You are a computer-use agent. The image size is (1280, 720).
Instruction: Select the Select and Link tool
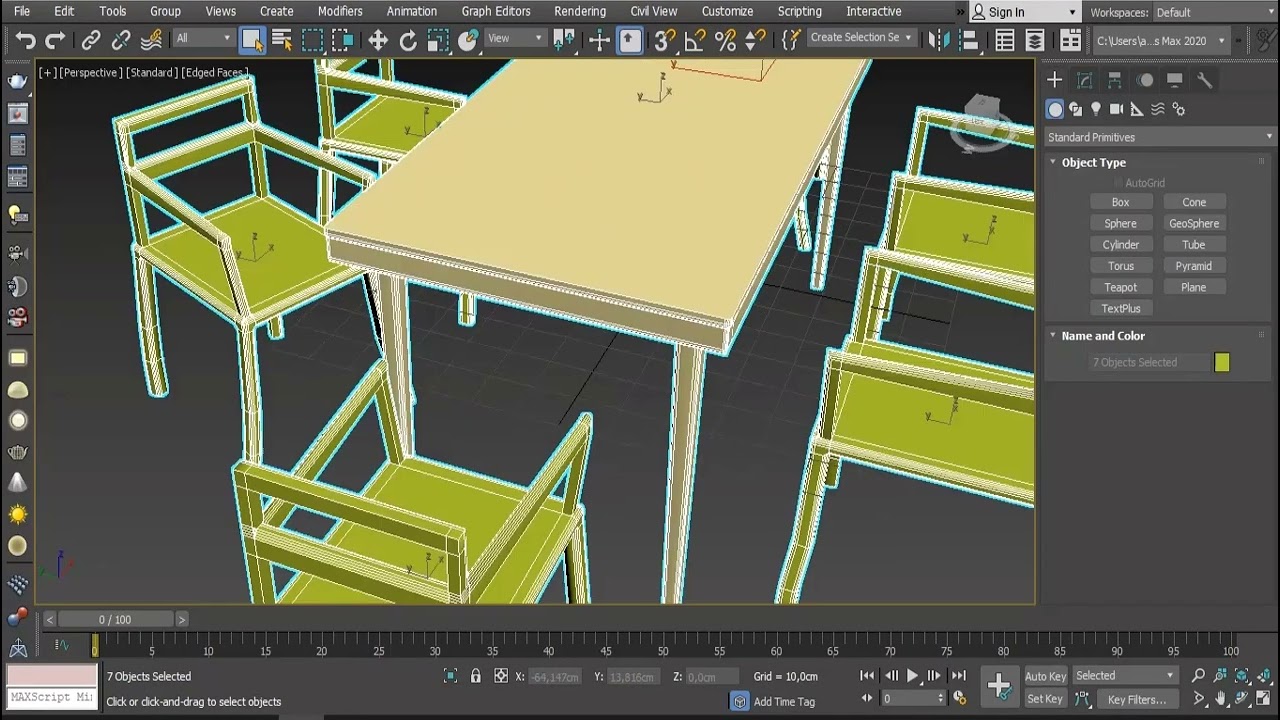tap(91, 40)
